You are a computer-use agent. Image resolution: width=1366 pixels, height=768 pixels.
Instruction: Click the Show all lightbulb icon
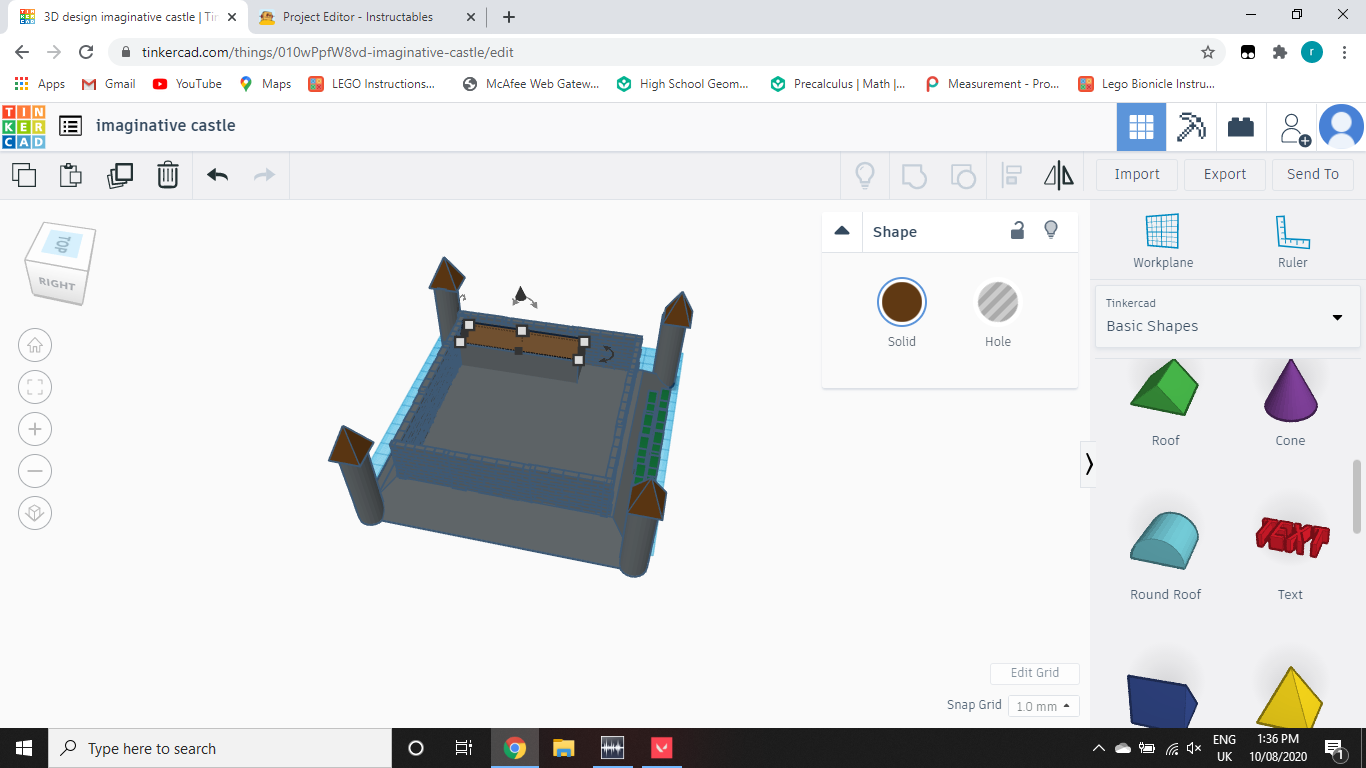click(865, 175)
